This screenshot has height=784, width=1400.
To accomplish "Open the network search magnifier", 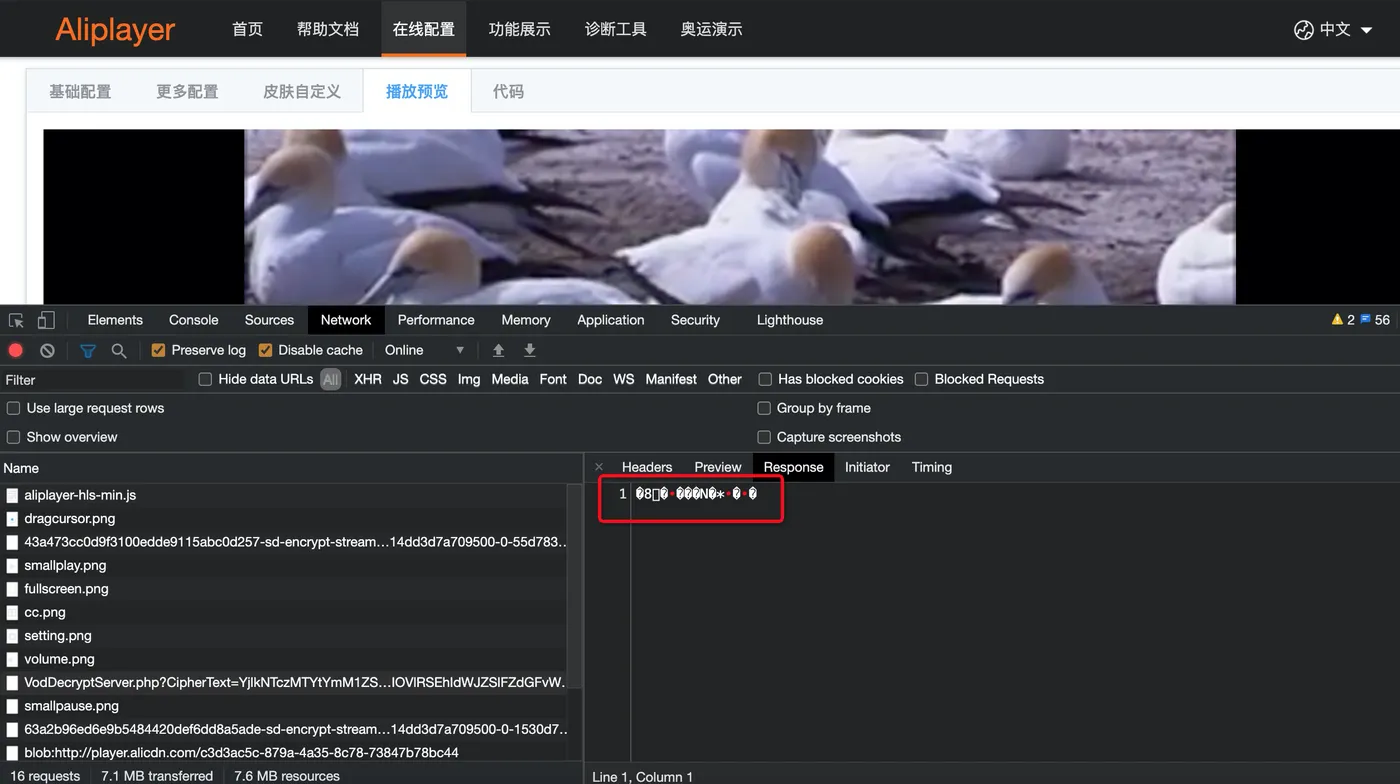I will coord(119,350).
